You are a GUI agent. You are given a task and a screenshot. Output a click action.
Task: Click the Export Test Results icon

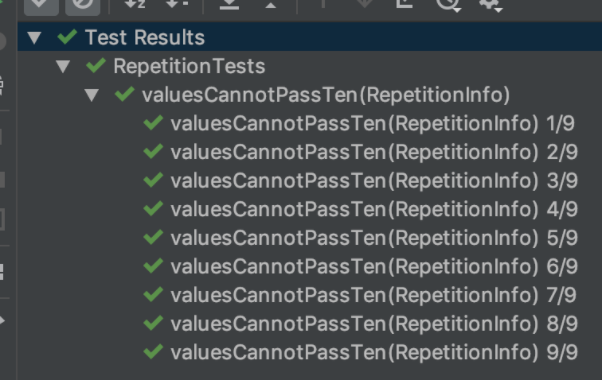pos(404,4)
